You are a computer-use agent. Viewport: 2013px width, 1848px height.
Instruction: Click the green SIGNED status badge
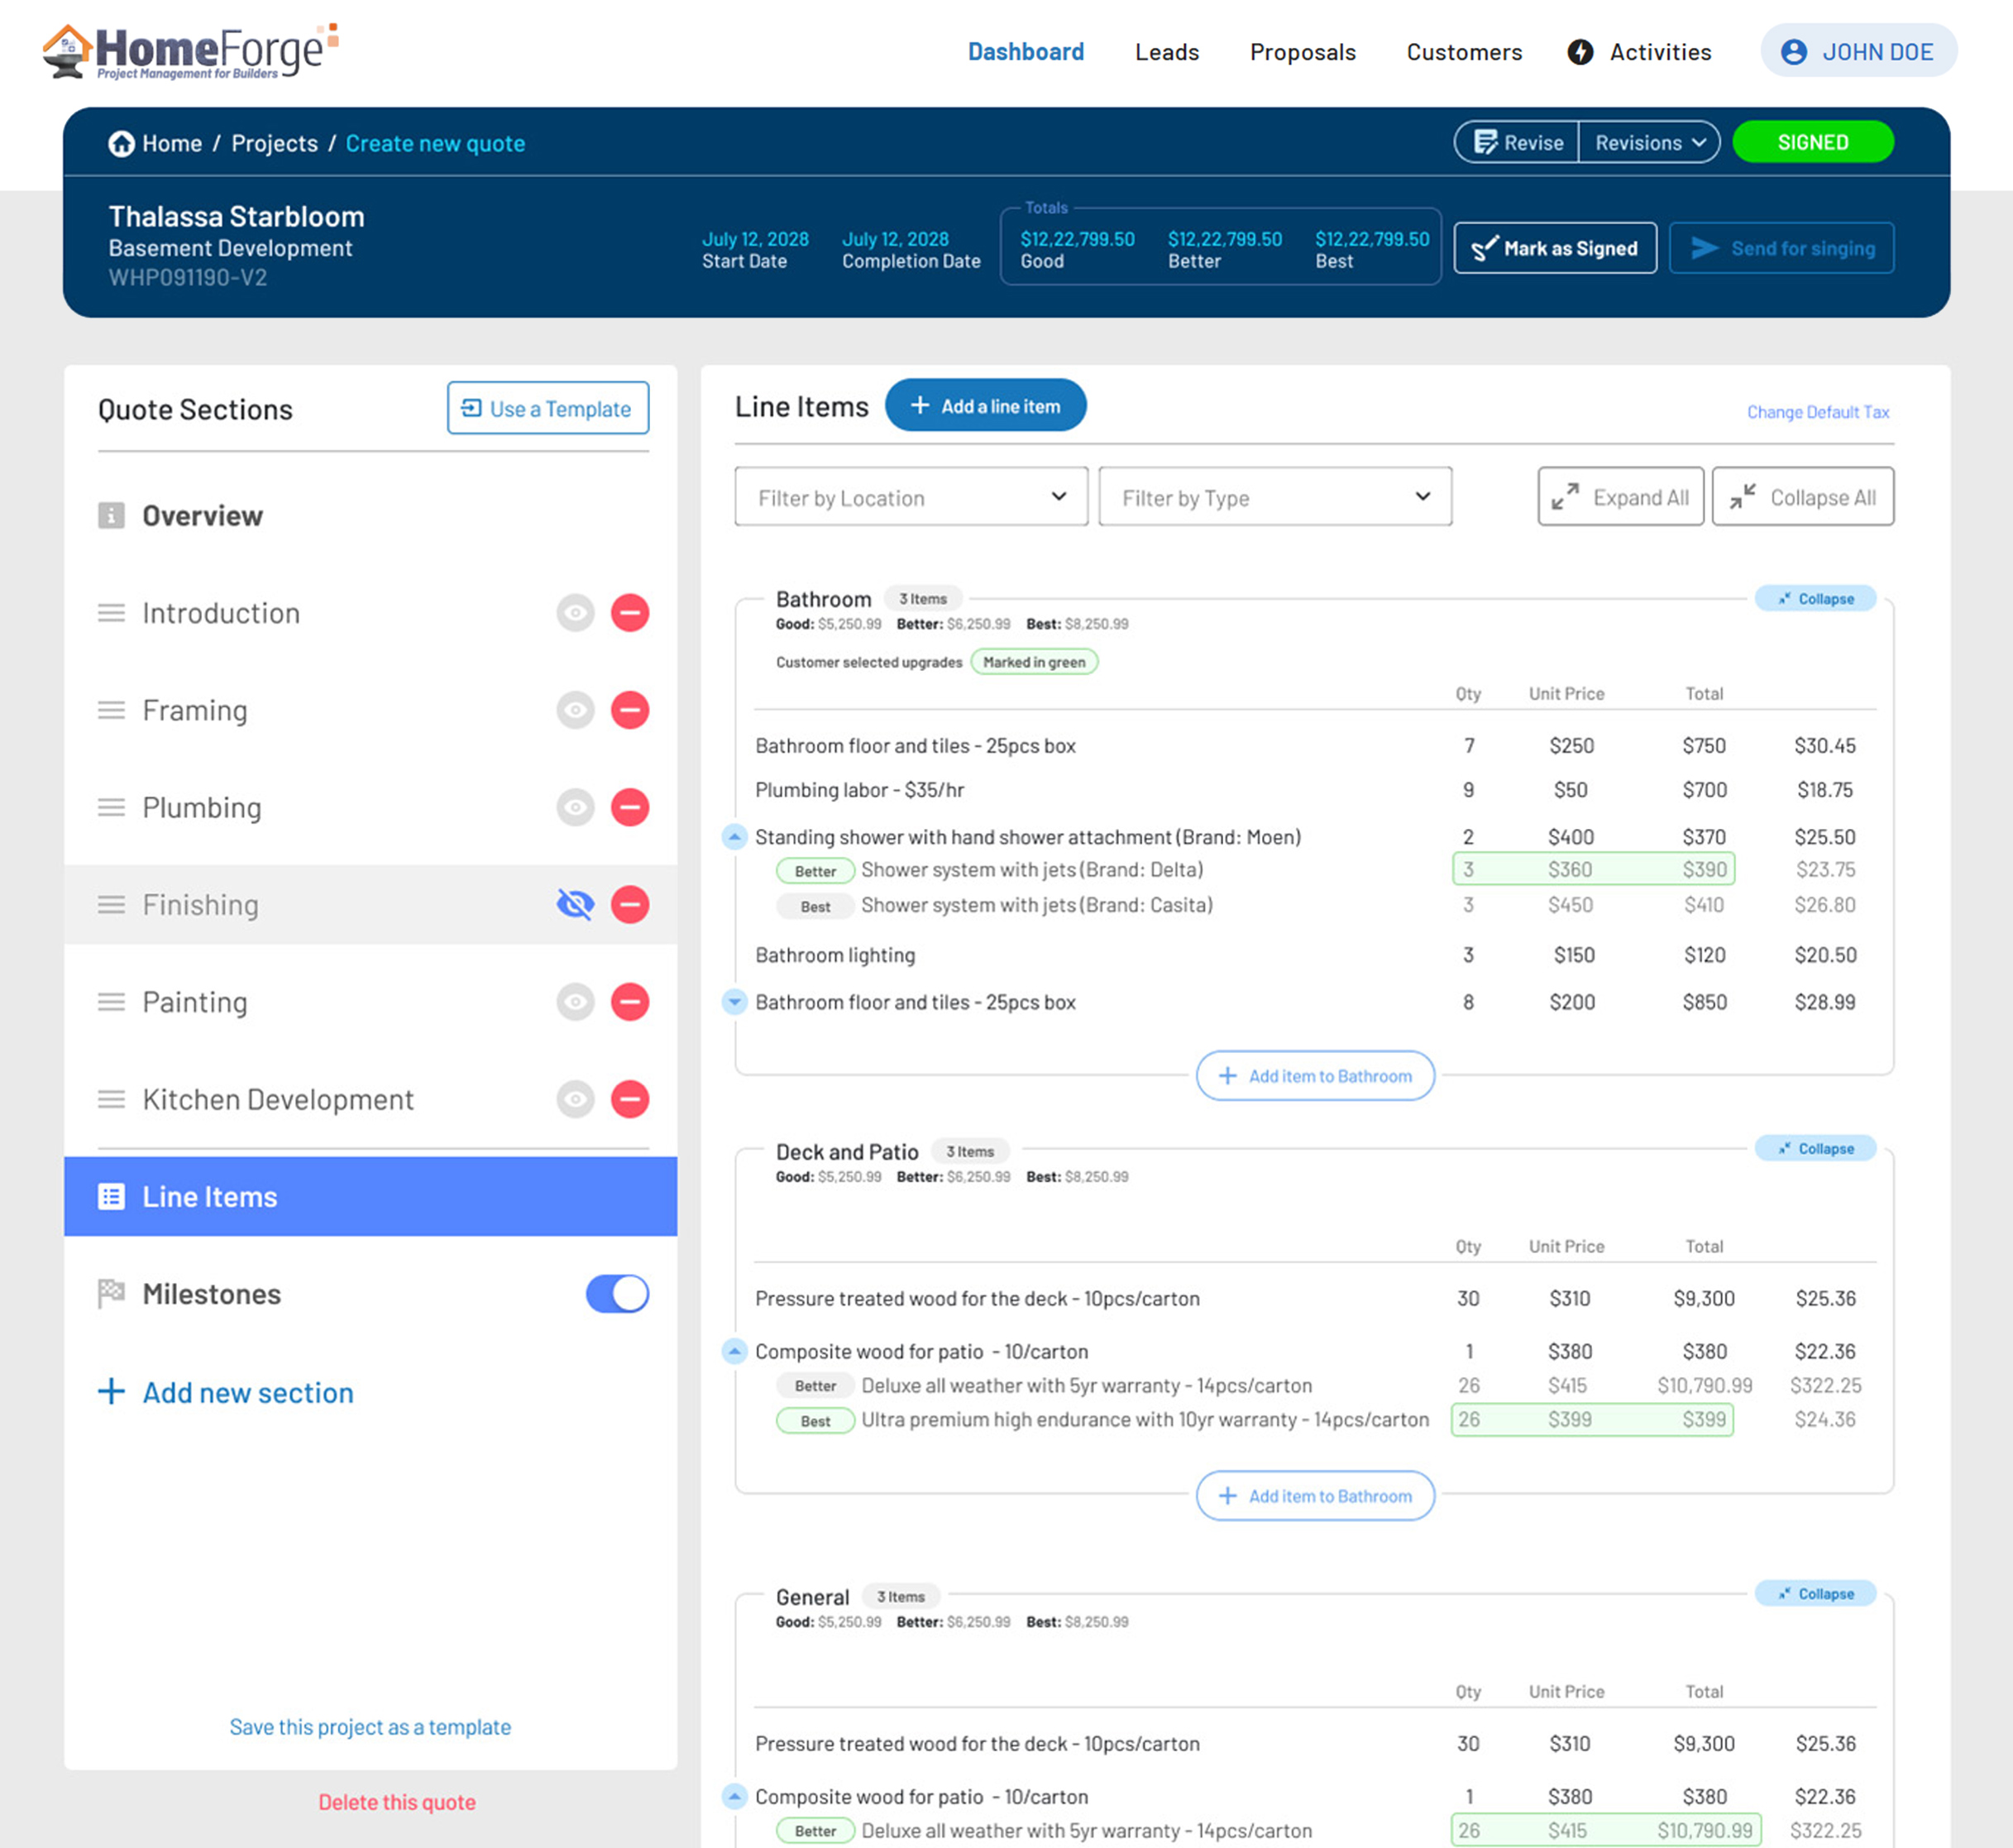pyautogui.click(x=1812, y=143)
